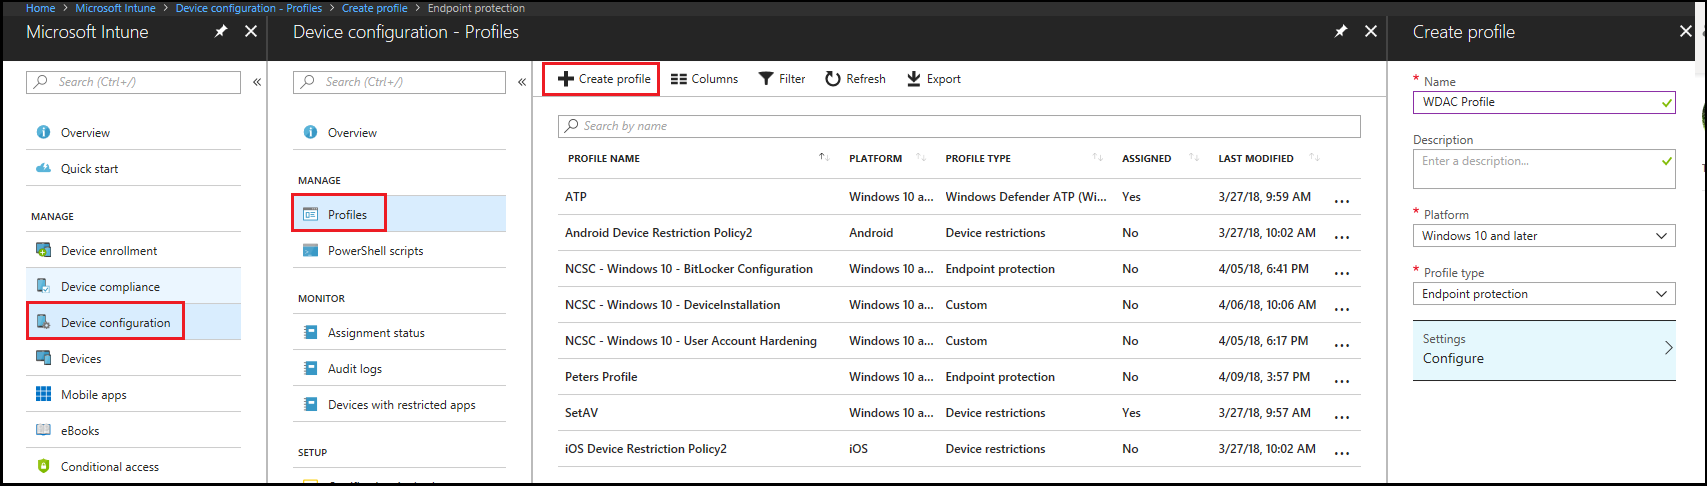Pin the Microsoft Intune blade

[x=221, y=32]
